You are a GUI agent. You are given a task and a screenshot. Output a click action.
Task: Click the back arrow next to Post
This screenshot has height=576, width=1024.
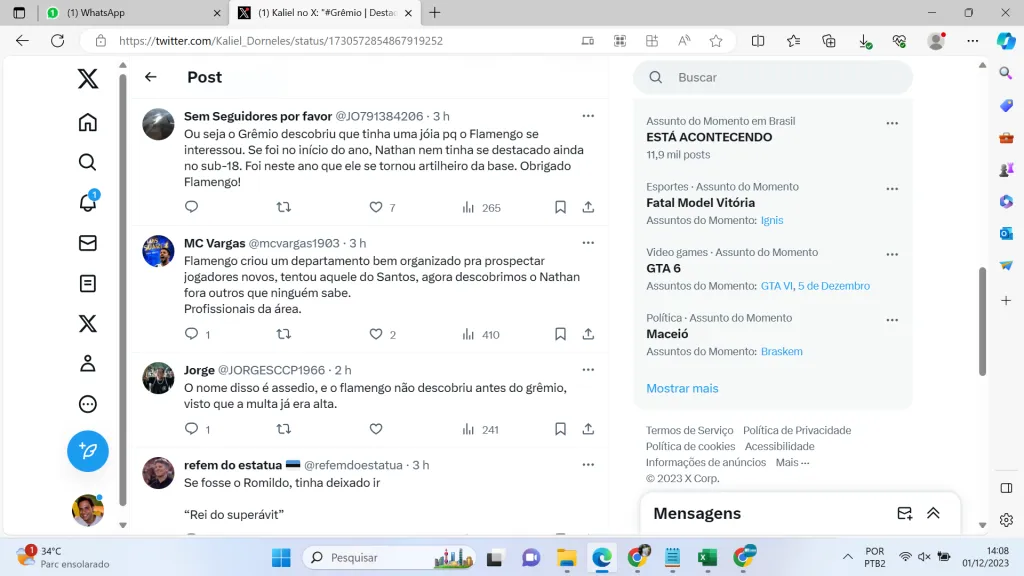click(151, 77)
